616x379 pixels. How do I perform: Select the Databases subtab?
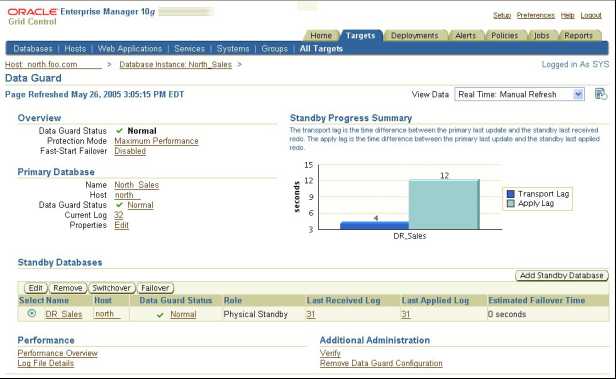[33, 49]
